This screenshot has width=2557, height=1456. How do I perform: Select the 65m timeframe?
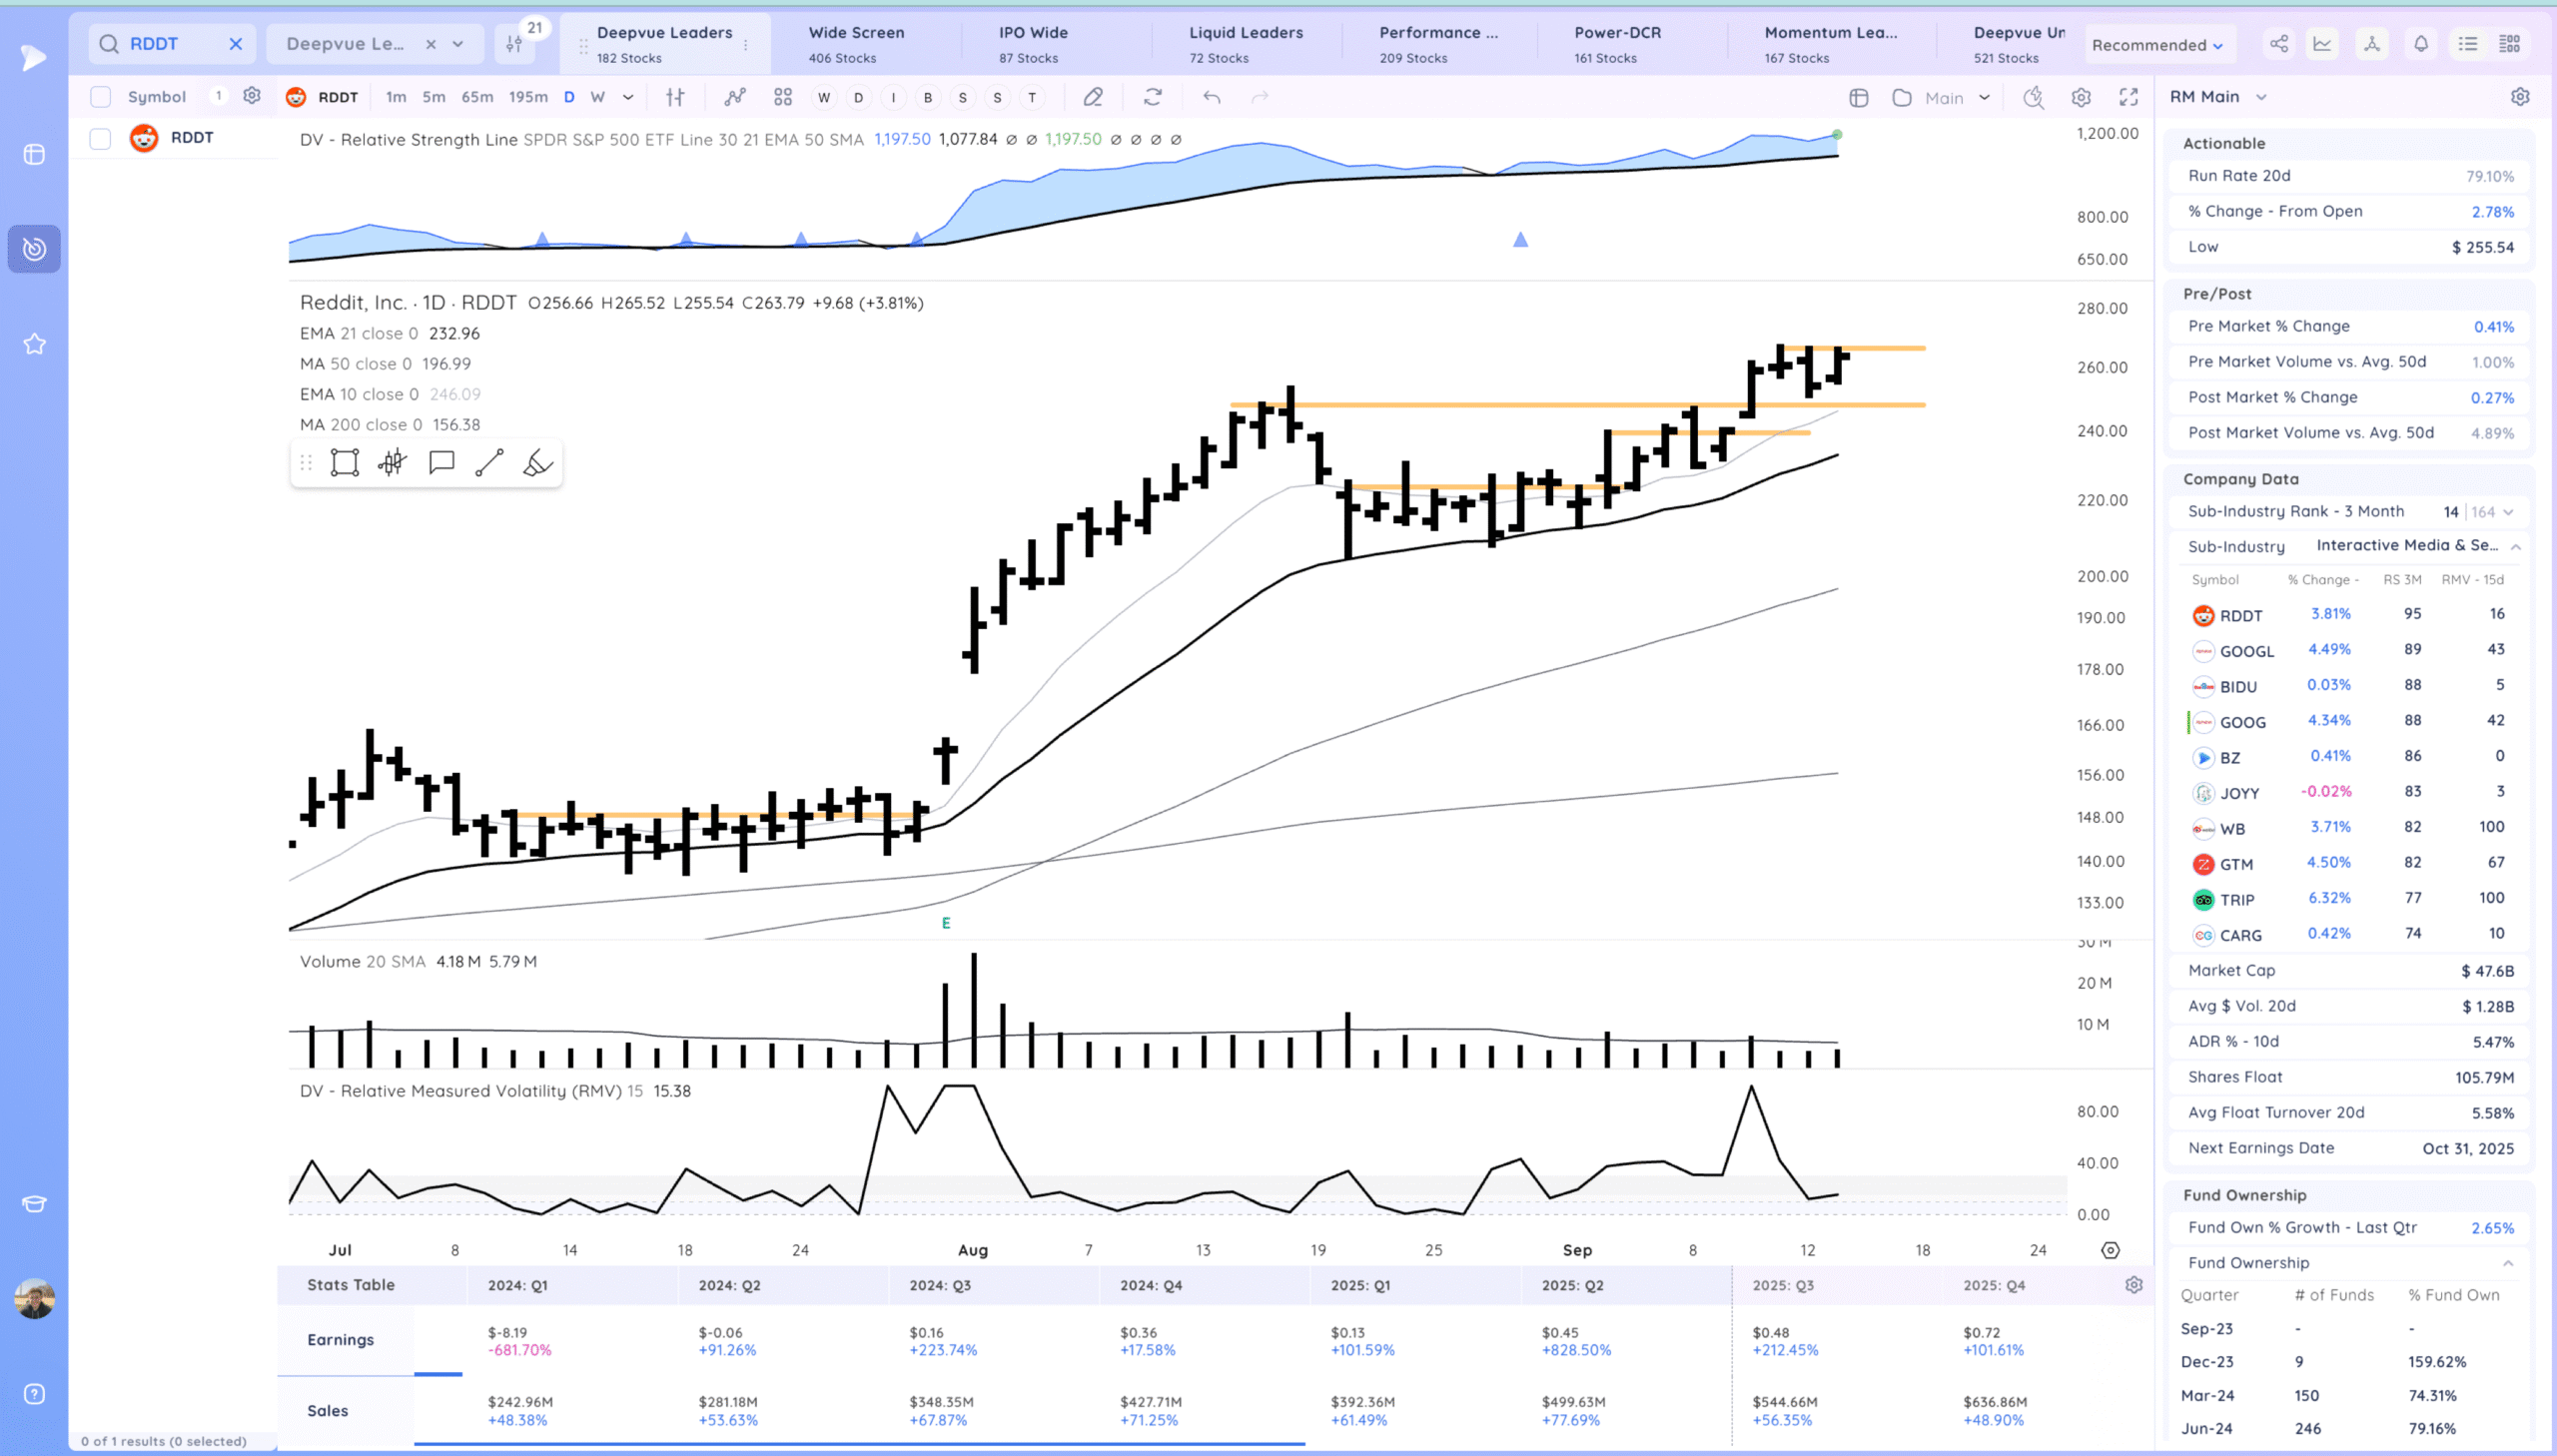click(x=477, y=97)
